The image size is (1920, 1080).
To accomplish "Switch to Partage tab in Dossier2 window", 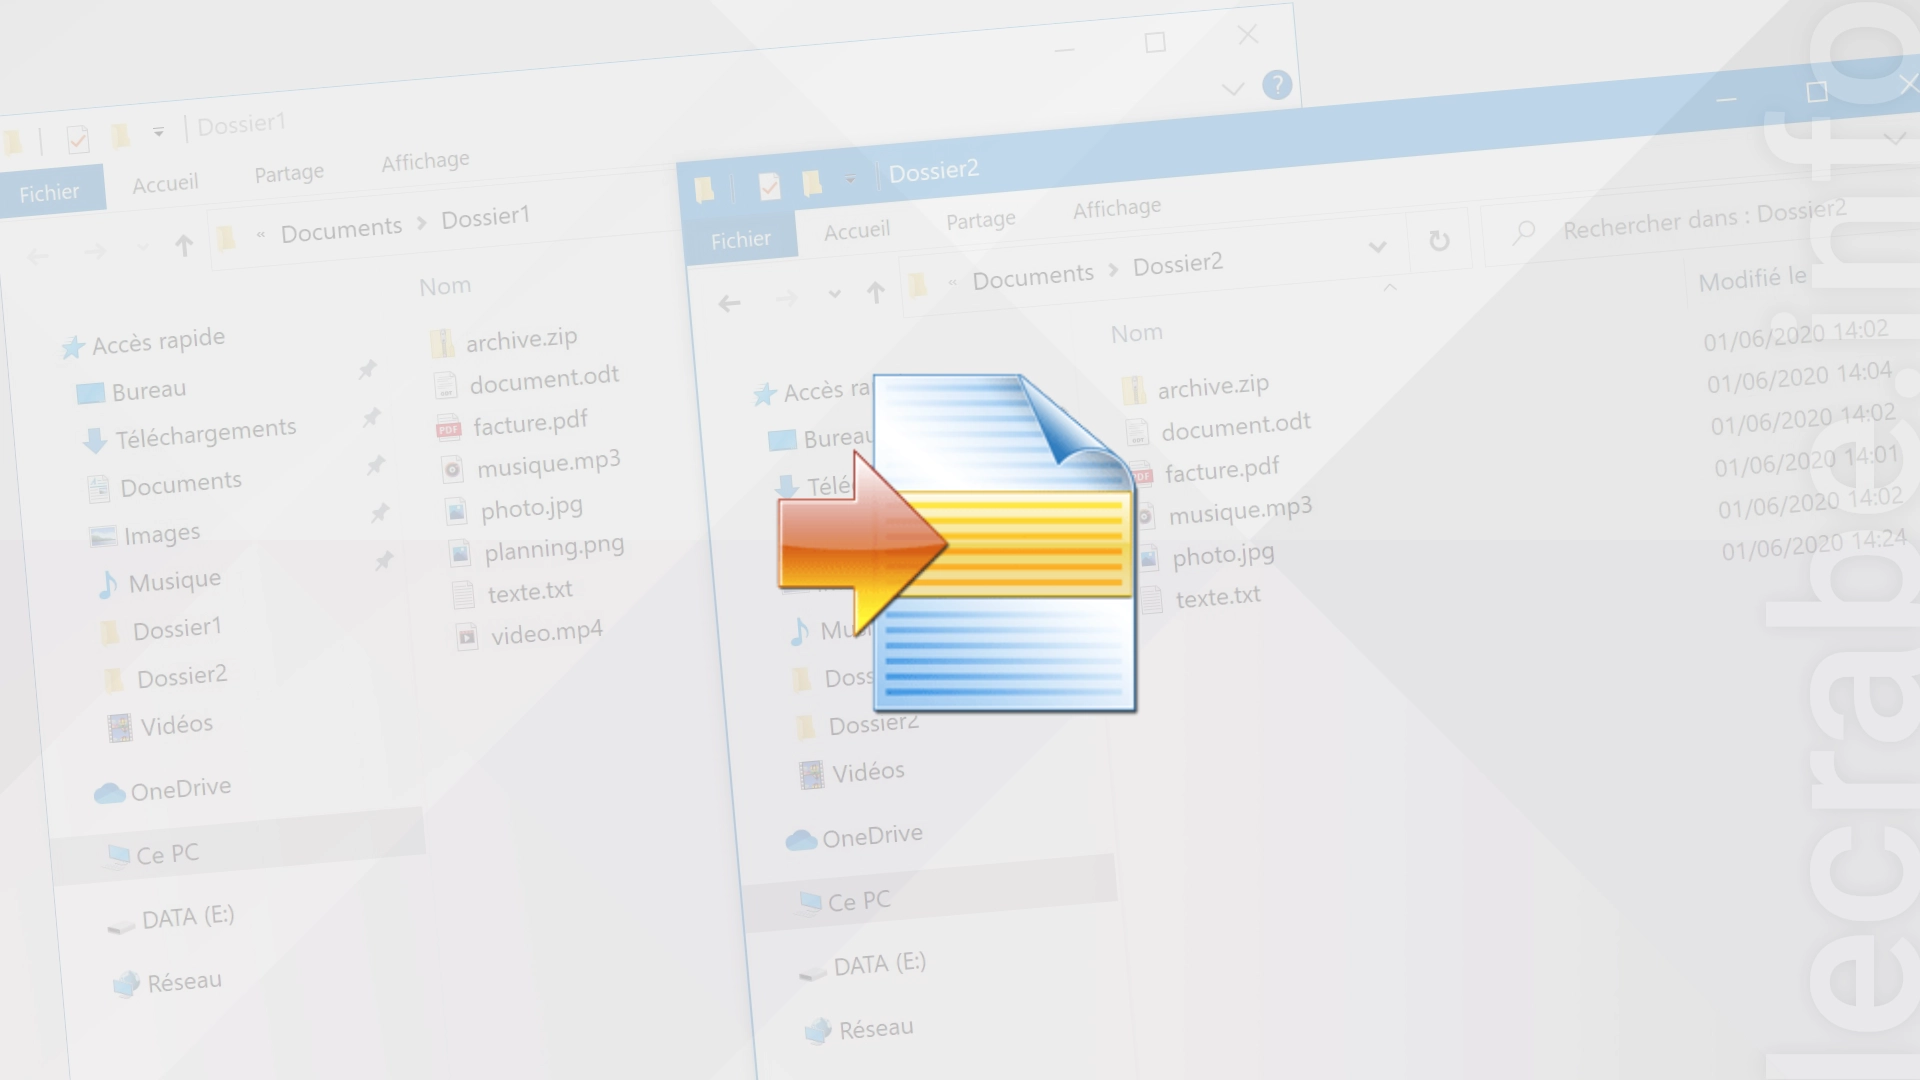I will (x=981, y=221).
